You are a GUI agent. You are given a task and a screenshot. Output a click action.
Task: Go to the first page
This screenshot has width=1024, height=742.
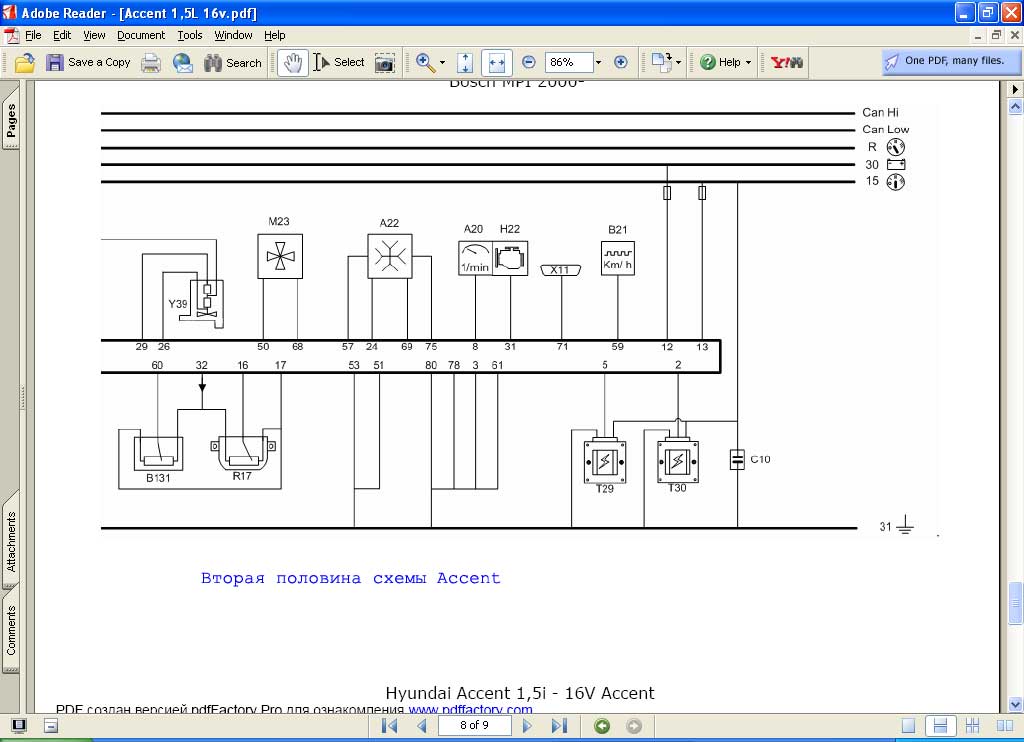(390, 726)
